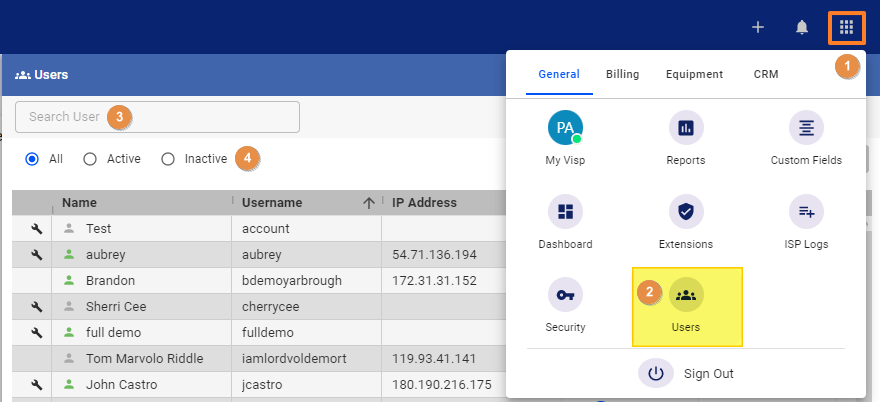The image size is (880, 402).
Task: Click the IP address 119.93.41.141
Action: (434, 358)
